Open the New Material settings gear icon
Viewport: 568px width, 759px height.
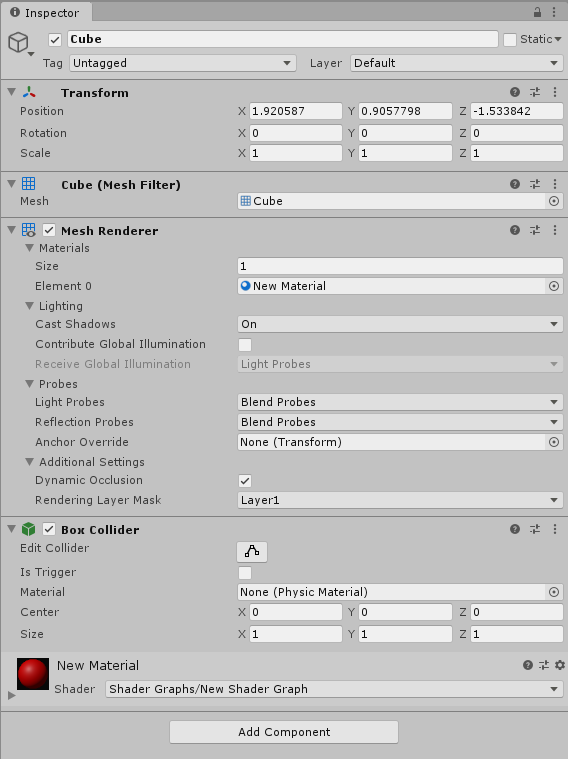[560, 665]
